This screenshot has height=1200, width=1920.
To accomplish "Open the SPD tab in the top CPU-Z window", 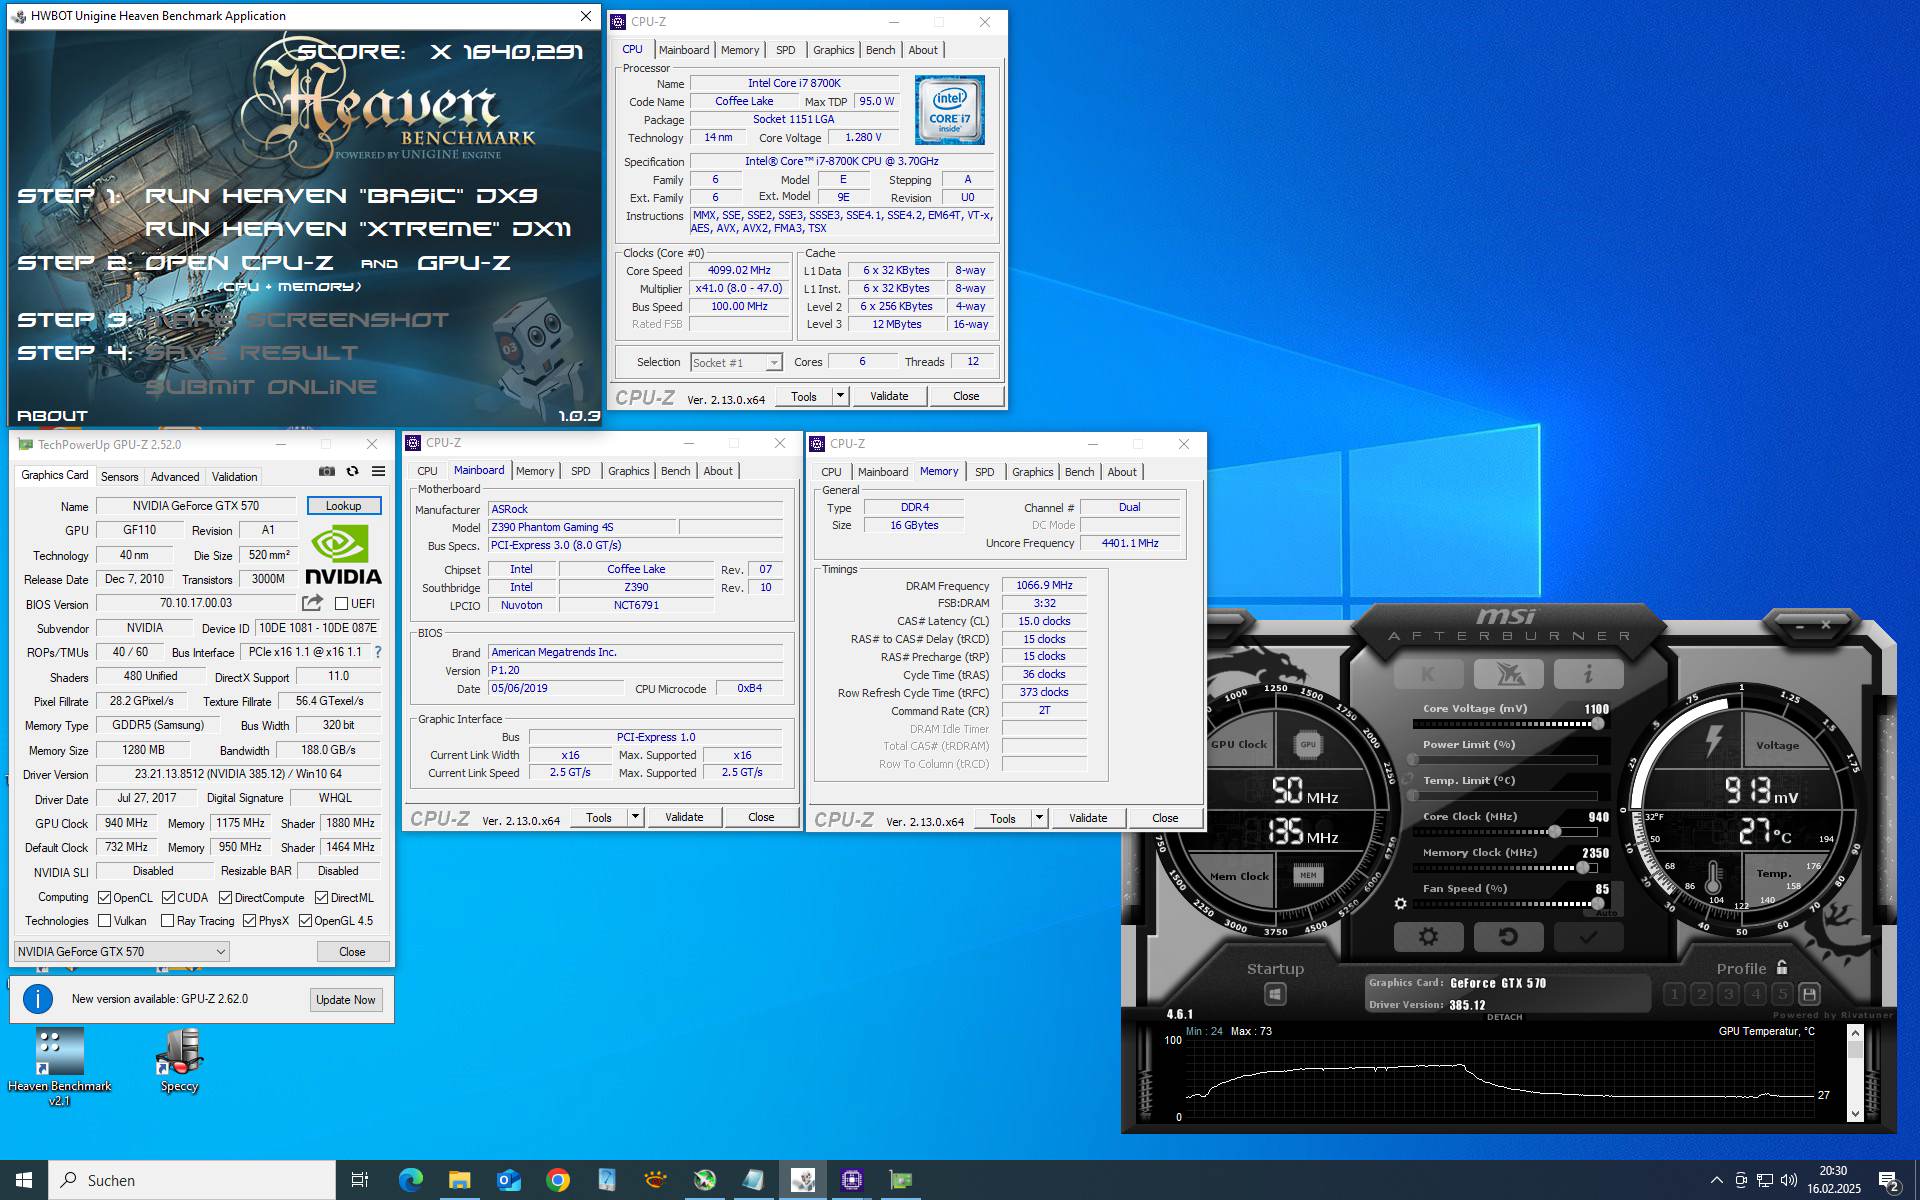I will (x=786, y=50).
